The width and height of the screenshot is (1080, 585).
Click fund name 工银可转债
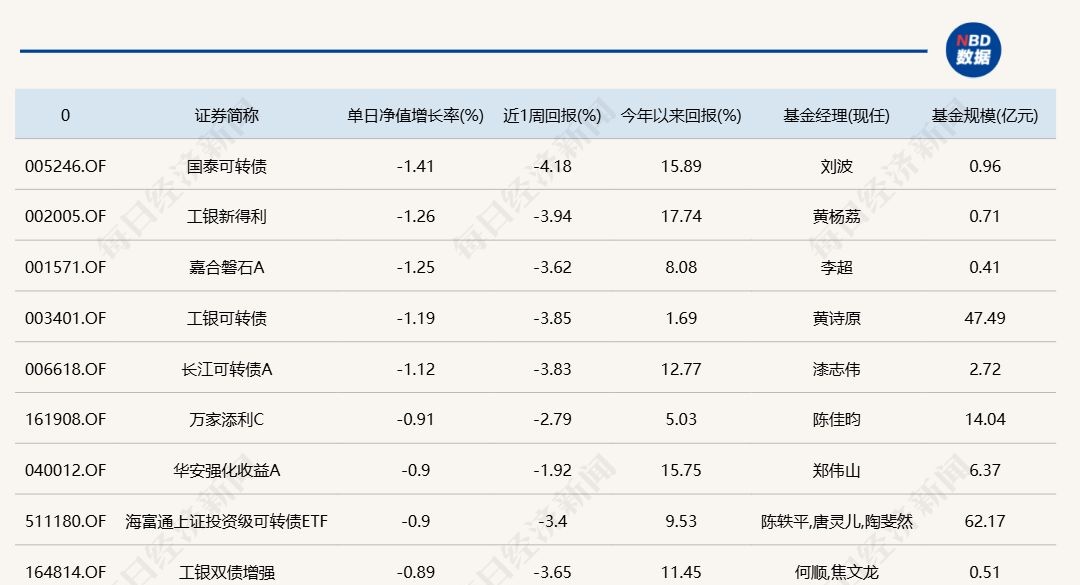[227, 318]
